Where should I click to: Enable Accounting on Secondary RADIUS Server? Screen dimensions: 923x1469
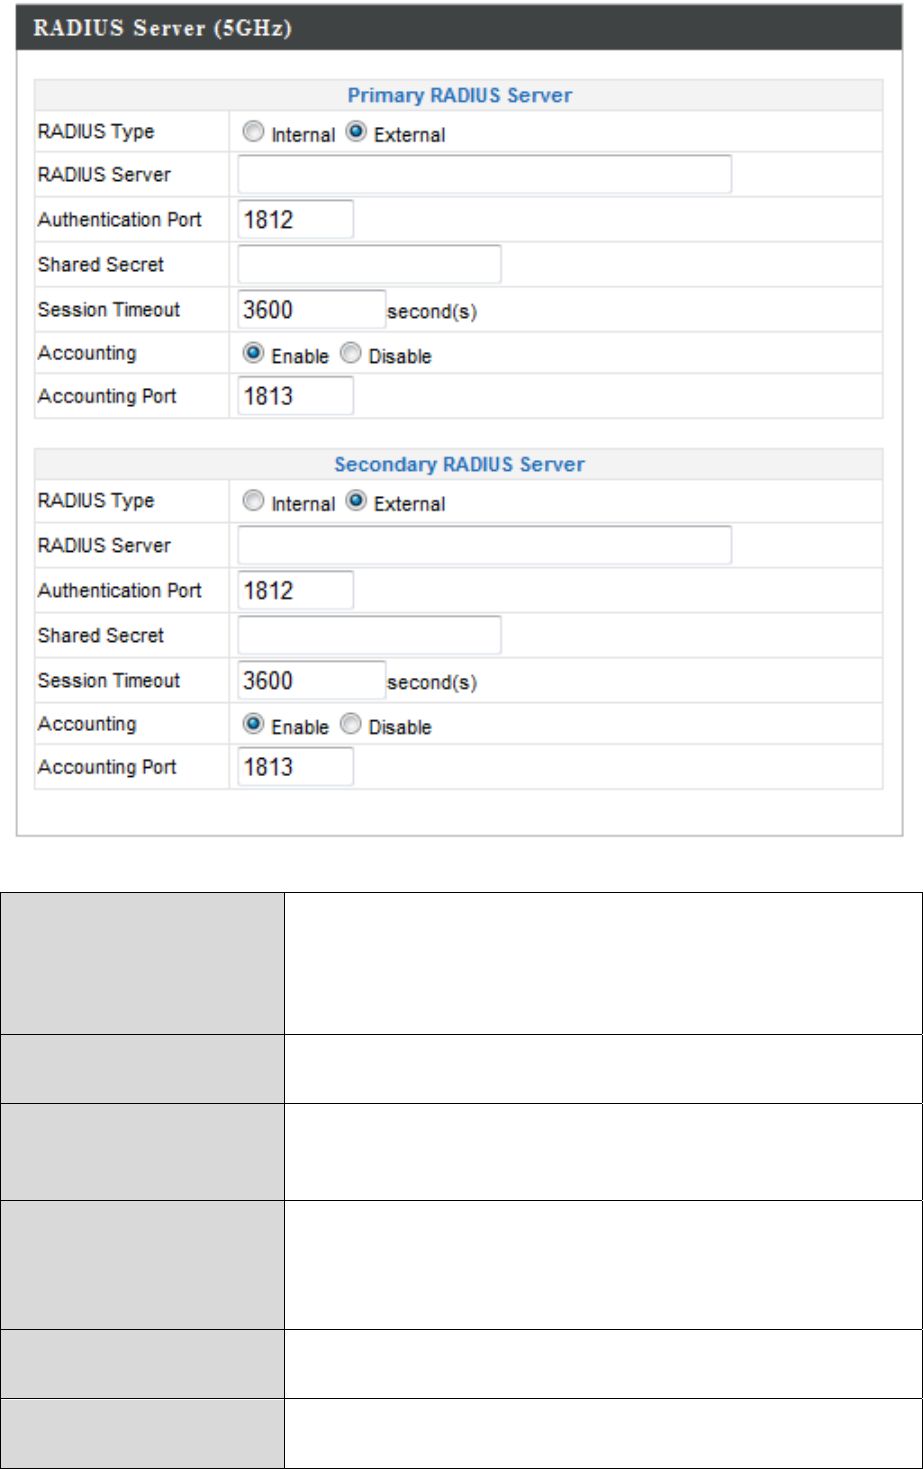tap(254, 724)
